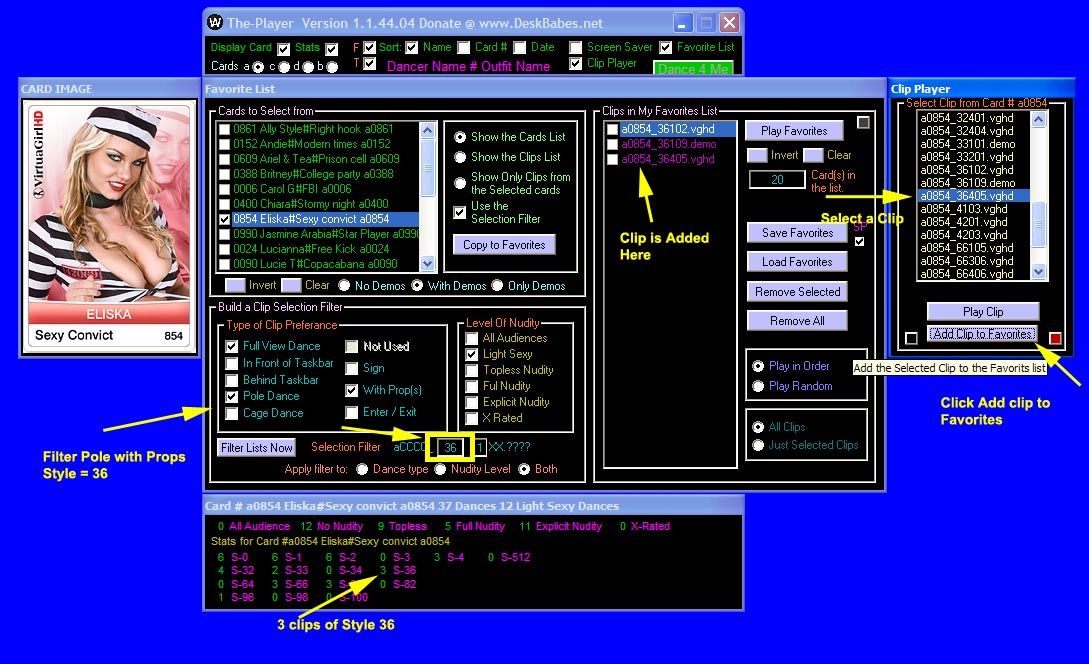Toggle the Display Card checkbox
Screen dimensions: 1089x664
pos(283,49)
